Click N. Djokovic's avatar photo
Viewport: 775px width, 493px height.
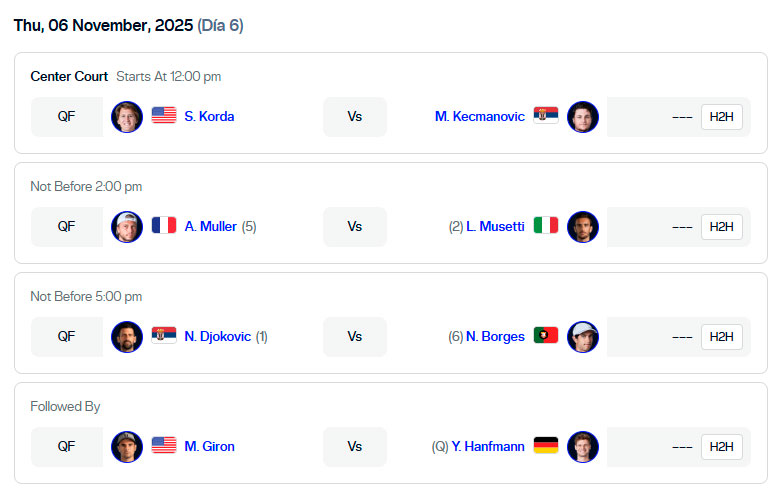127,337
